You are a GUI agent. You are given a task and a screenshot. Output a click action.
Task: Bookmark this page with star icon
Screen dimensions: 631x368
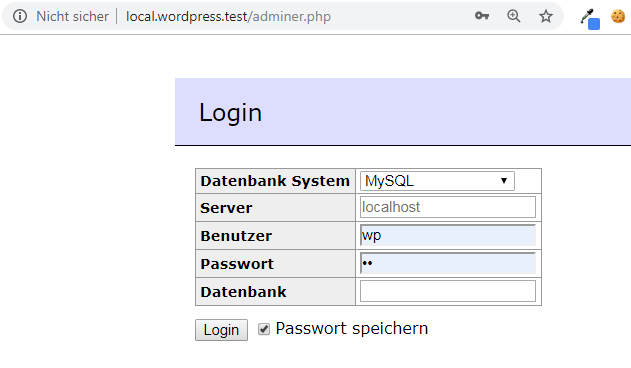tap(546, 16)
